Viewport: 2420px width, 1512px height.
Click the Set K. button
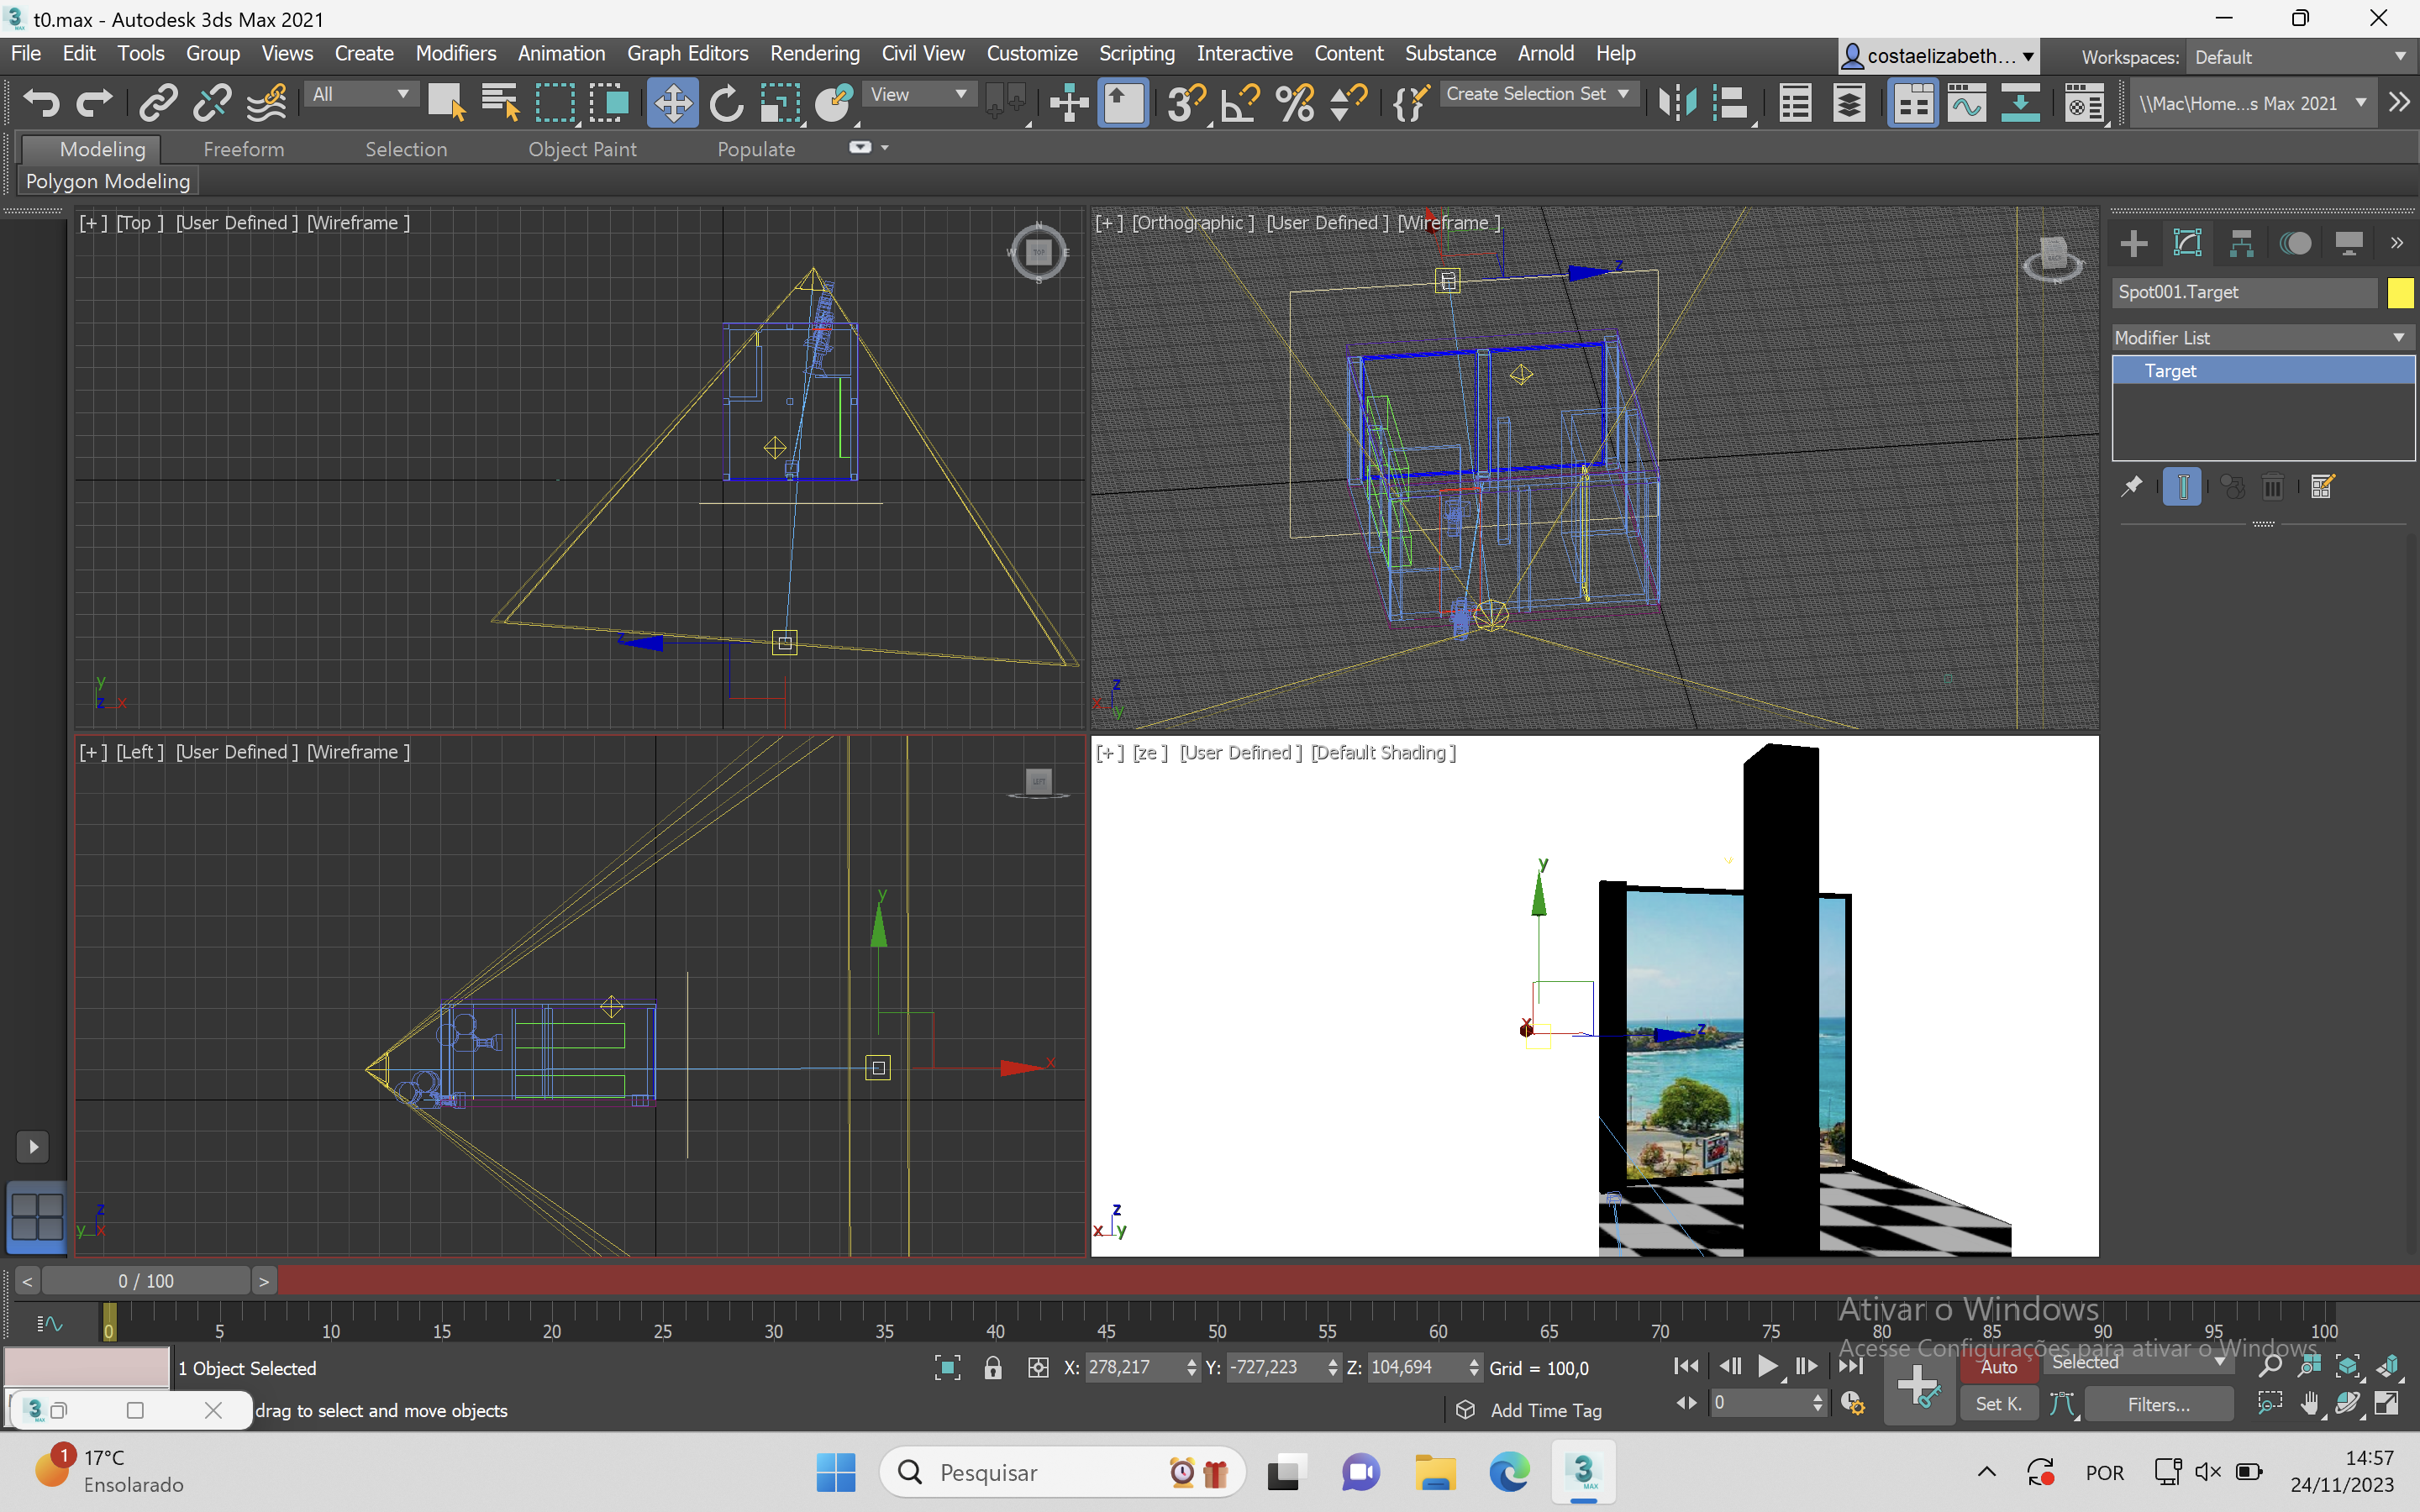(1998, 1404)
